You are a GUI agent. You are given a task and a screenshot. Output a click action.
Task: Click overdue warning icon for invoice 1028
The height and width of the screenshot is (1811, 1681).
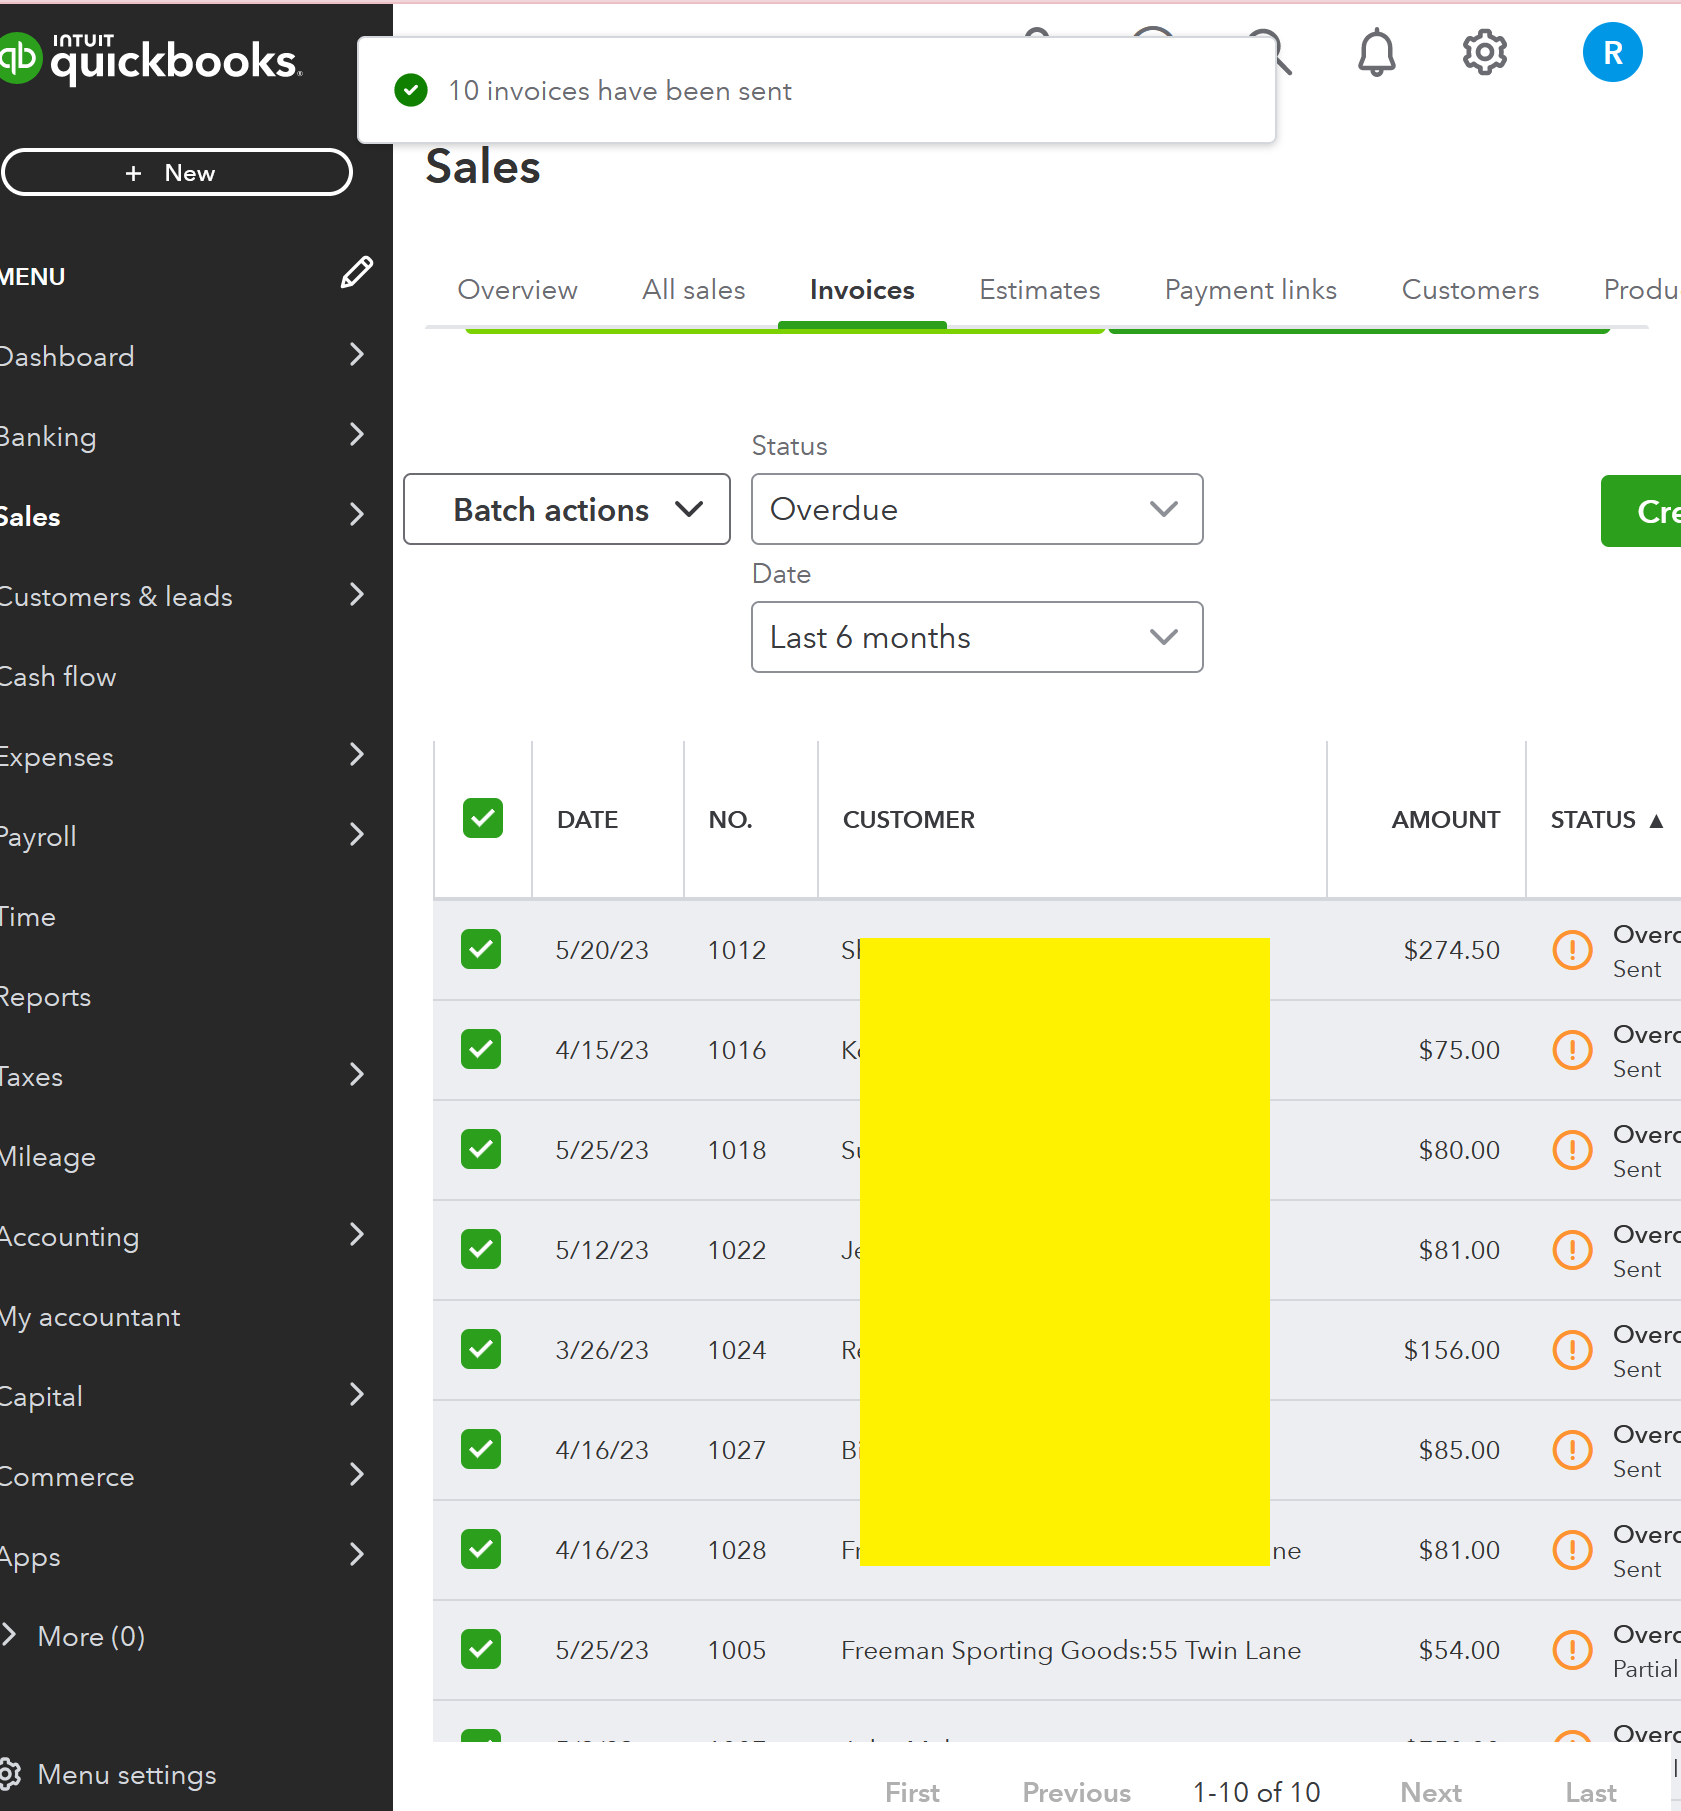tap(1572, 1549)
